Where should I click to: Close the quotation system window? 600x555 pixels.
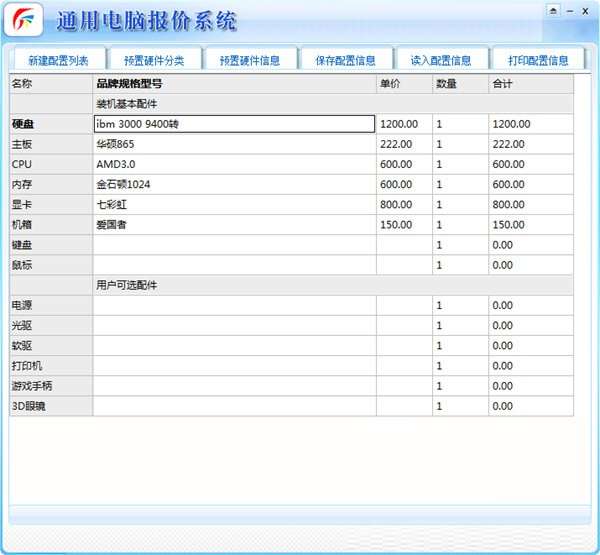(x=586, y=9)
